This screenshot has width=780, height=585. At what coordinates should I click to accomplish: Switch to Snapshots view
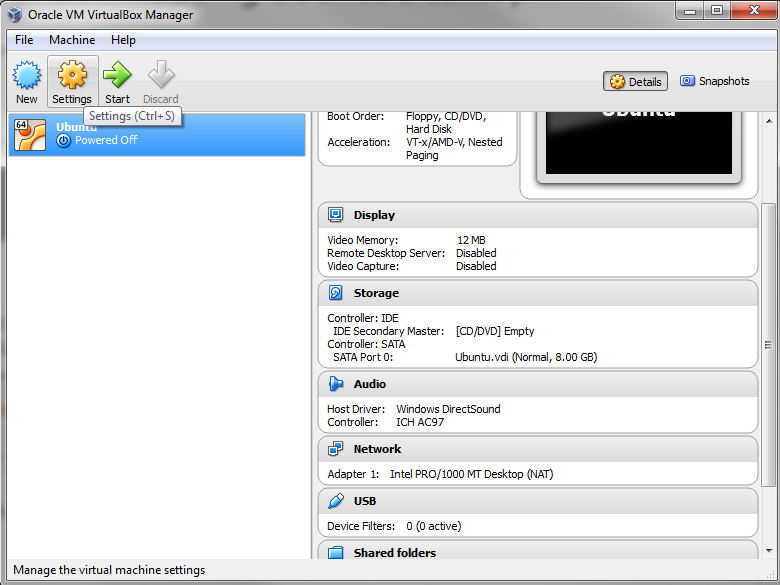(x=715, y=81)
